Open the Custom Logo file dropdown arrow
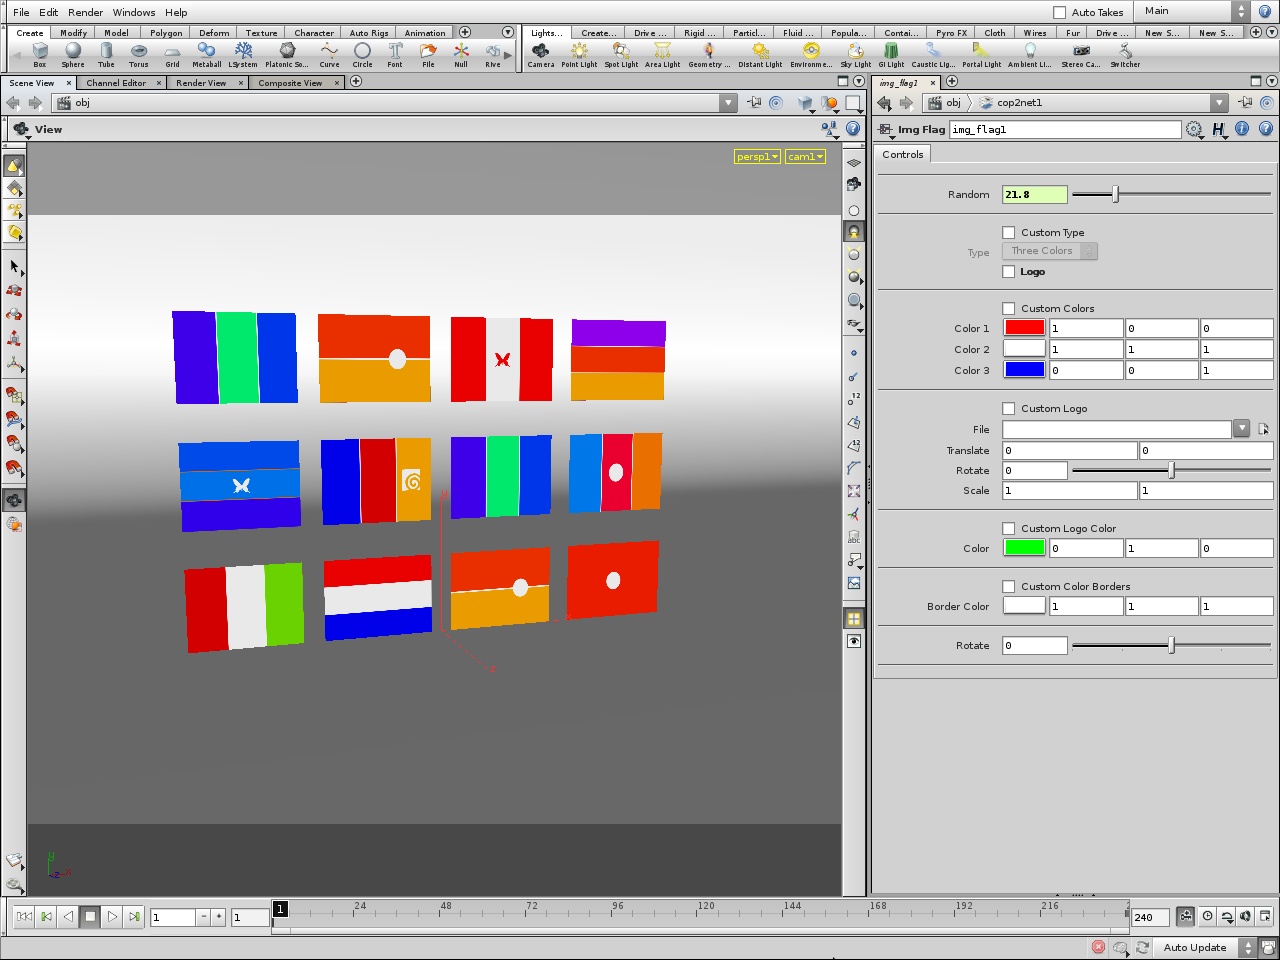 tap(1241, 429)
